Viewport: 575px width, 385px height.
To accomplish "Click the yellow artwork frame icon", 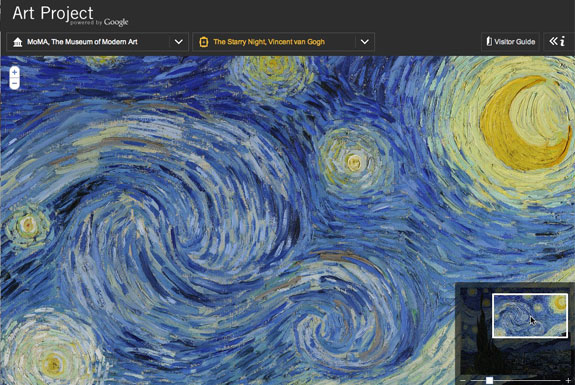I will click(204, 42).
